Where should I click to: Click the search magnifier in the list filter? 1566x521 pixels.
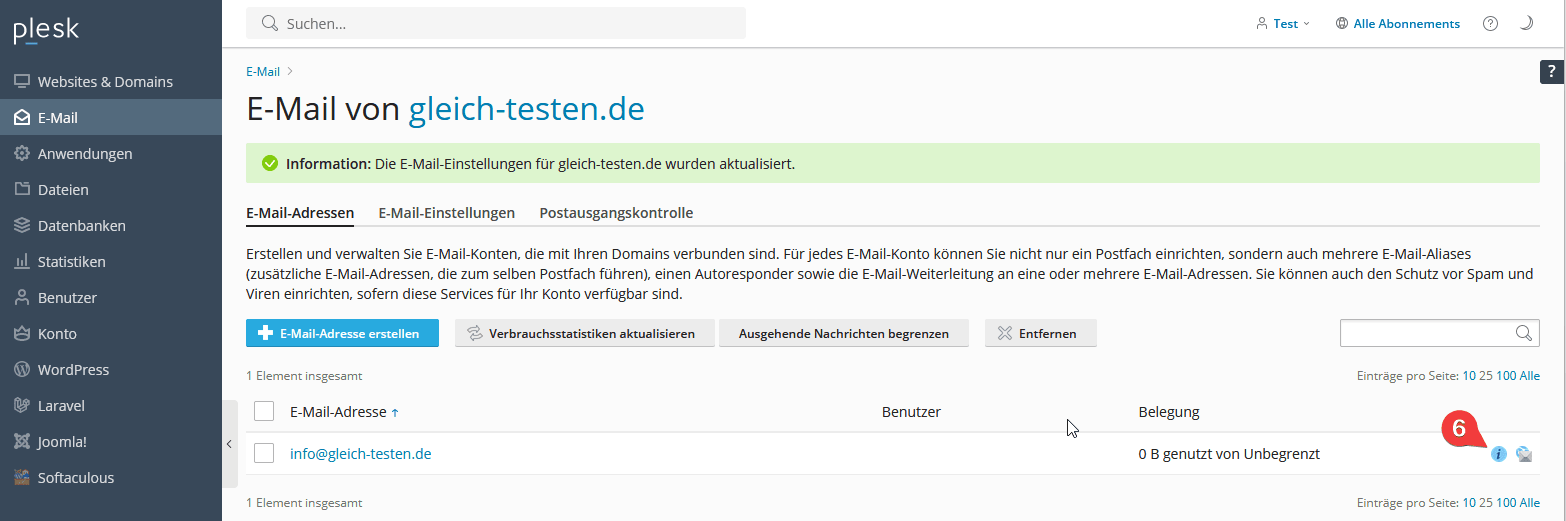(x=1524, y=333)
